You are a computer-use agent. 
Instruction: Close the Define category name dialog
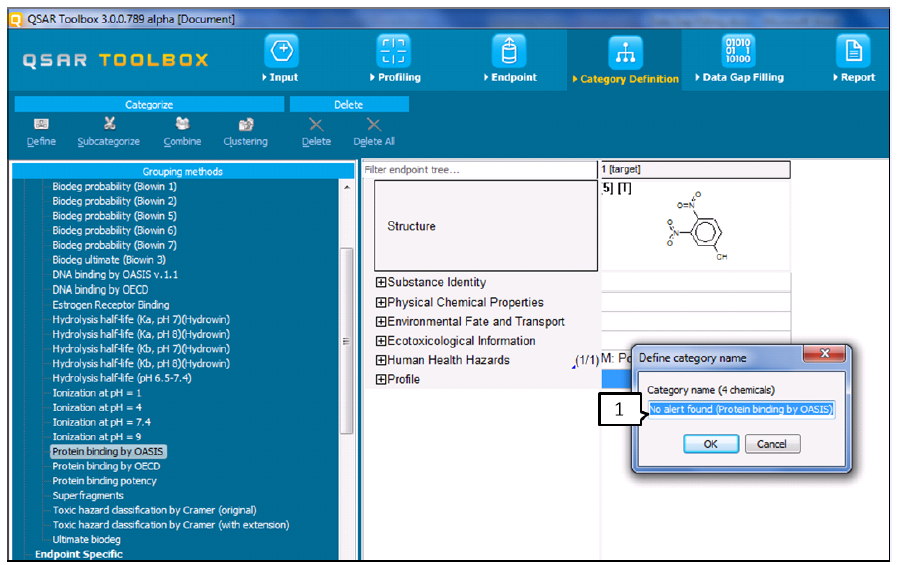tap(824, 353)
